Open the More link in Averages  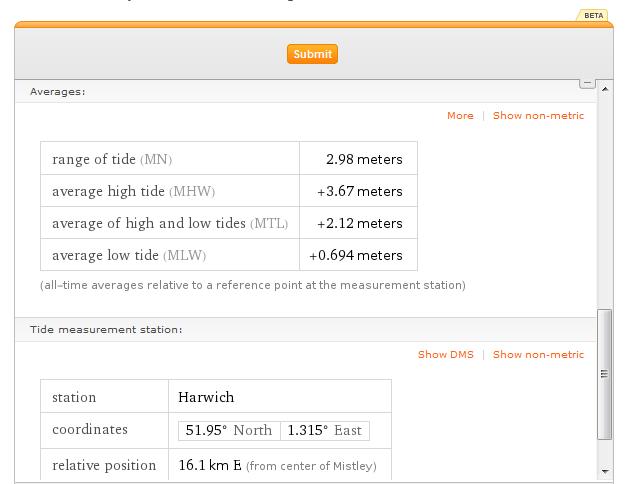(x=460, y=116)
